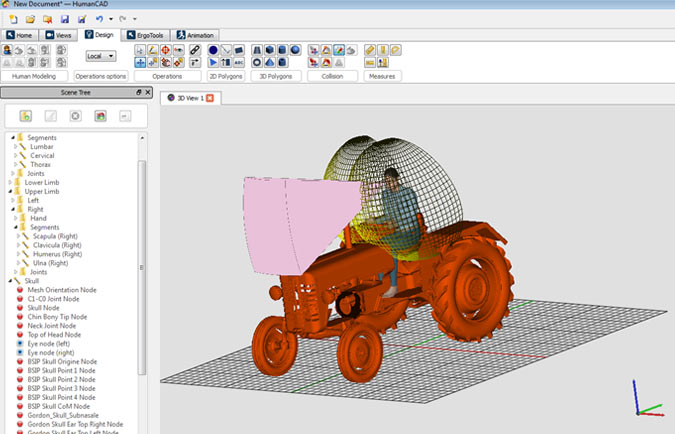Close the 3D View 1 tab
Screen dimensions: 675x434
210,98
